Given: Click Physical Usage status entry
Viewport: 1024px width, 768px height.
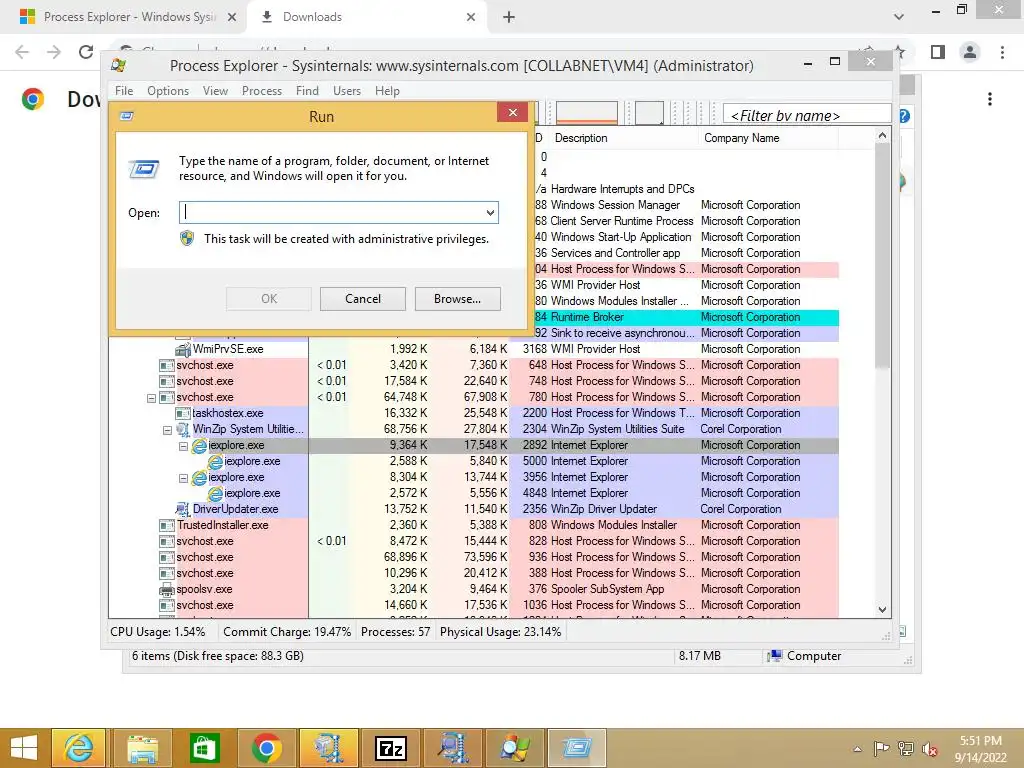Looking at the screenshot, I should pyautogui.click(x=500, y=632).
